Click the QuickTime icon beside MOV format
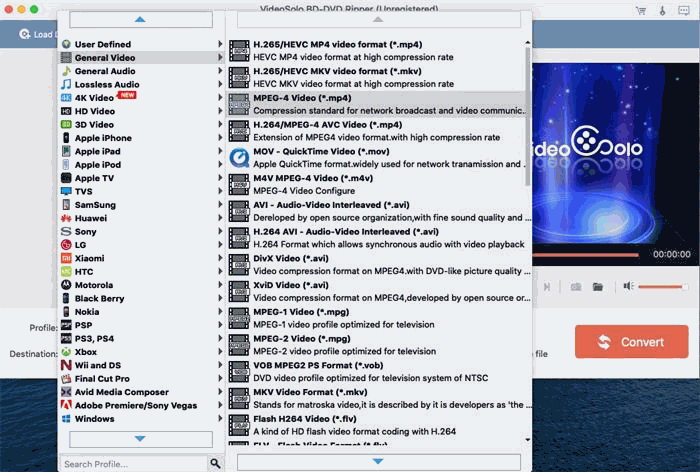The height and width of the screenshot is (472, 700). tap(239, 158)
